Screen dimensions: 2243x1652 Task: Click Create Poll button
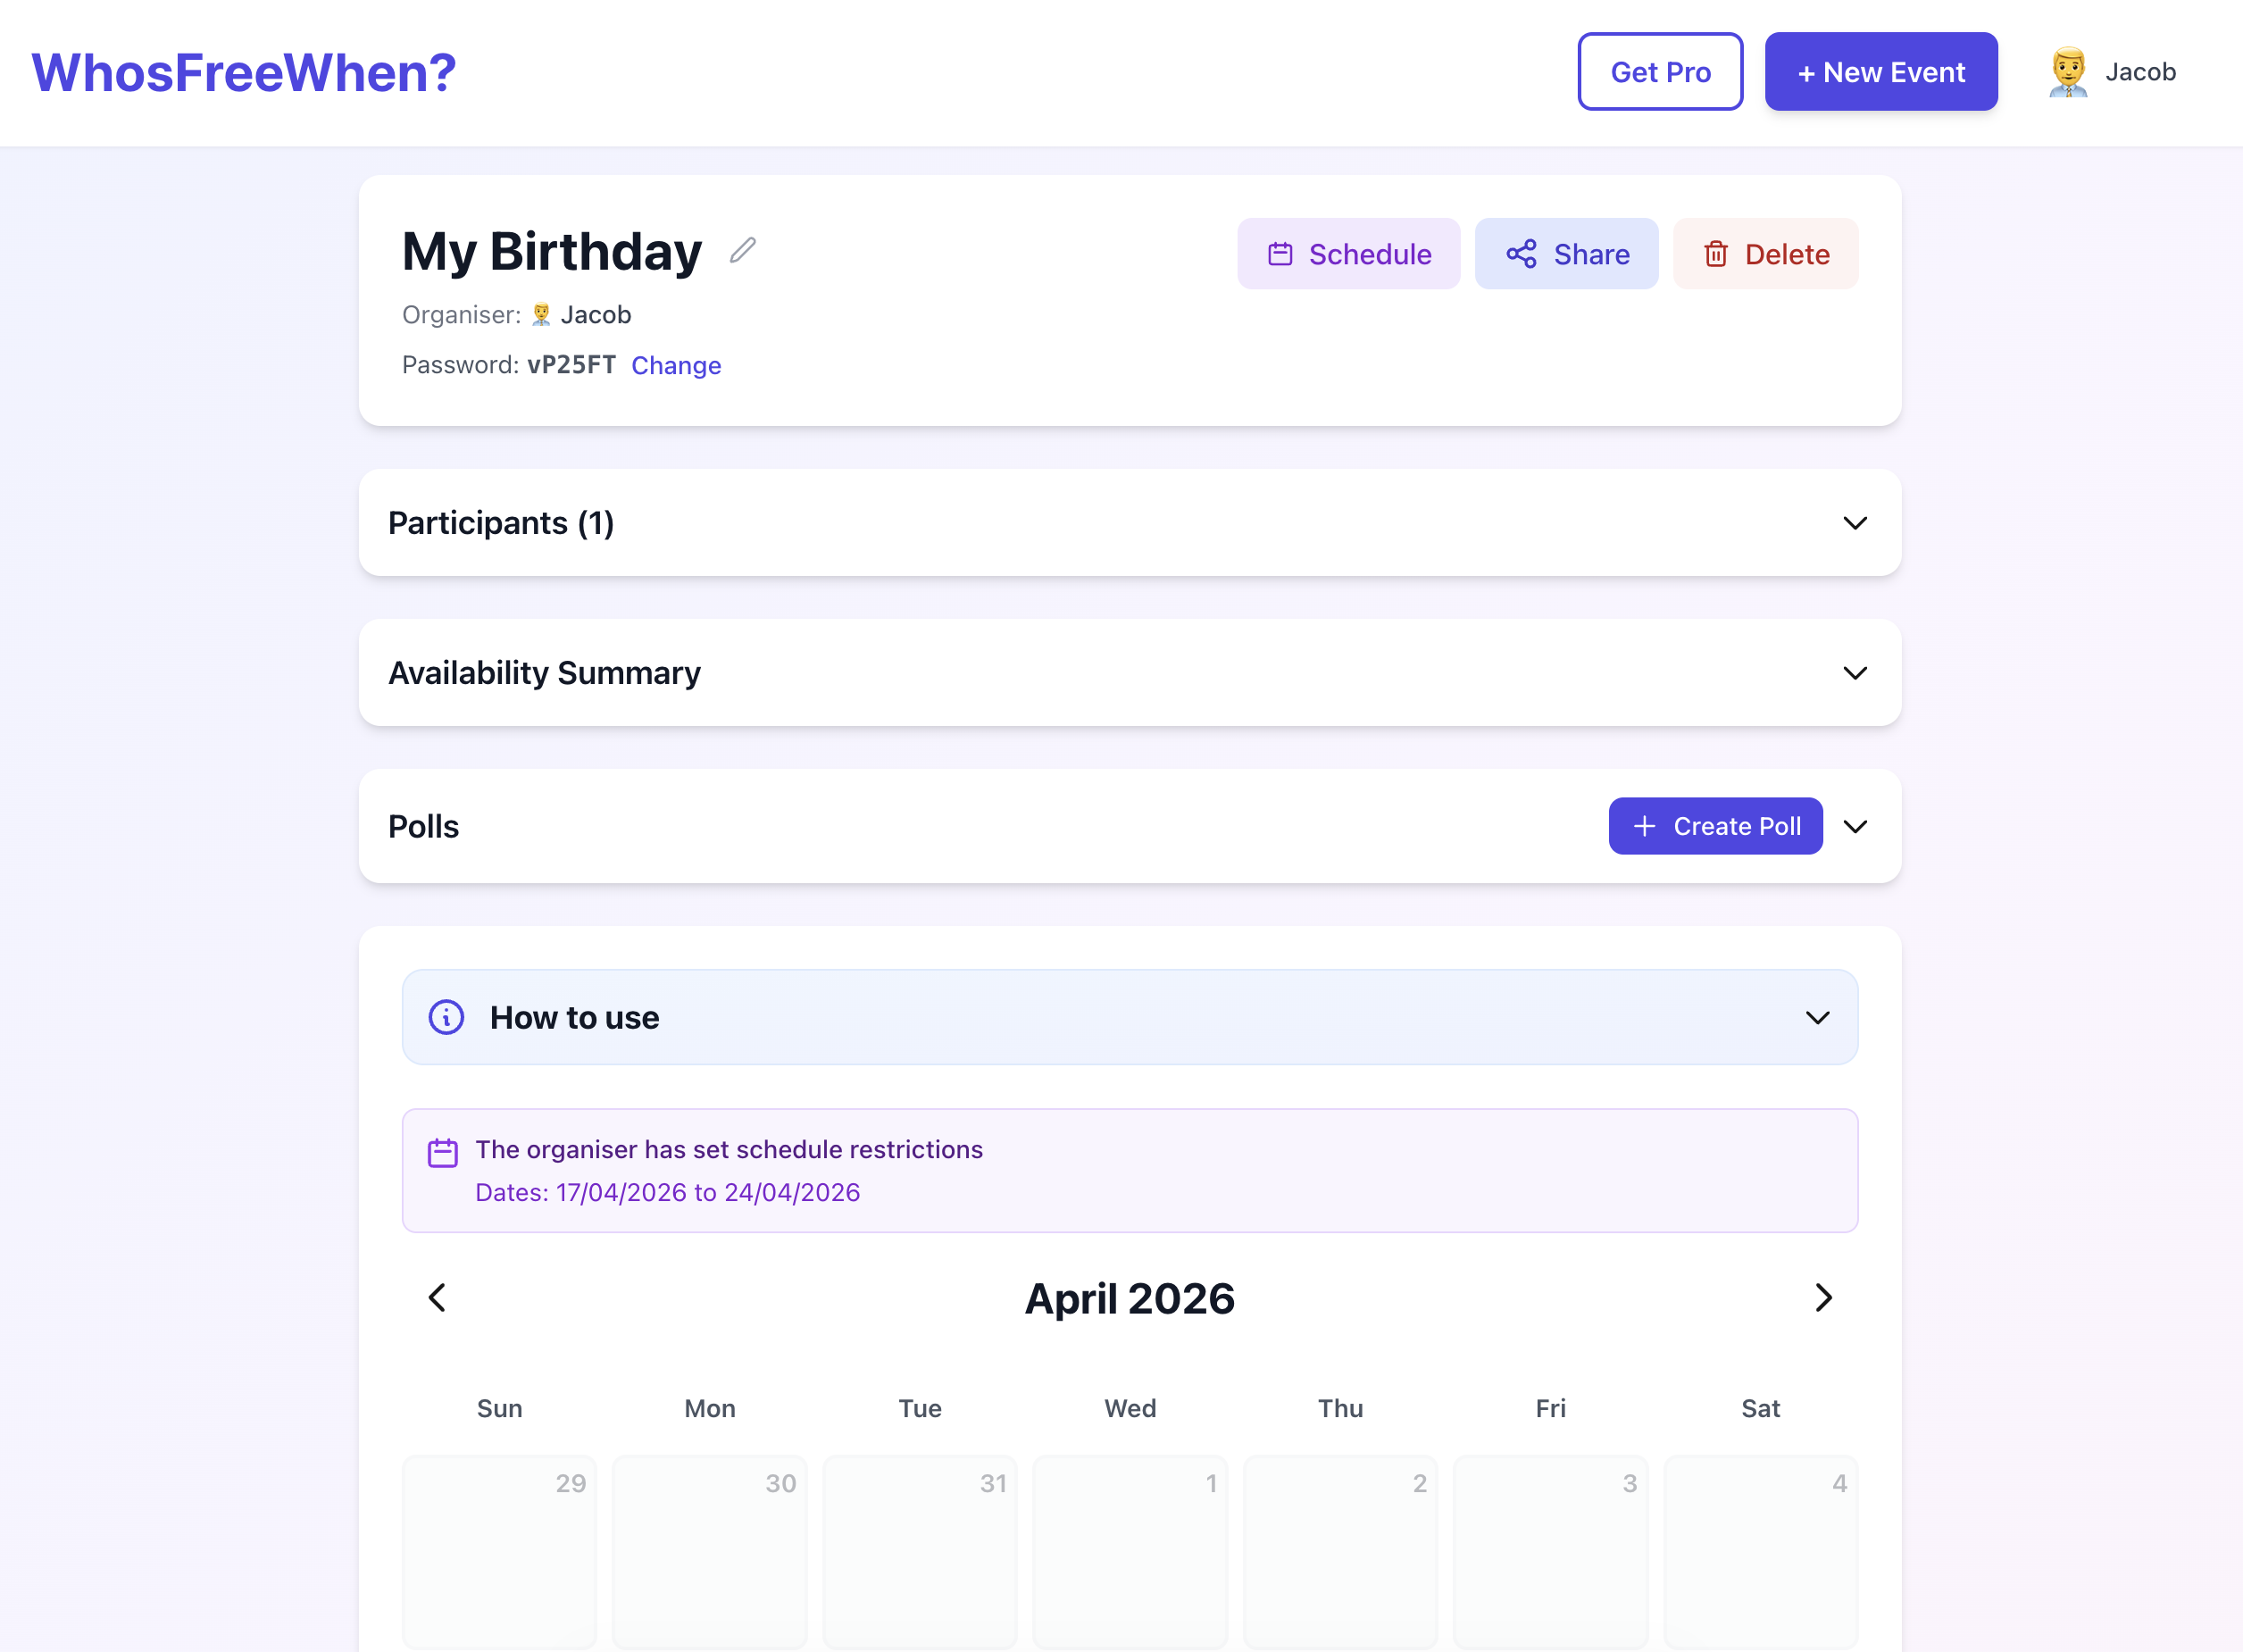1715,826
